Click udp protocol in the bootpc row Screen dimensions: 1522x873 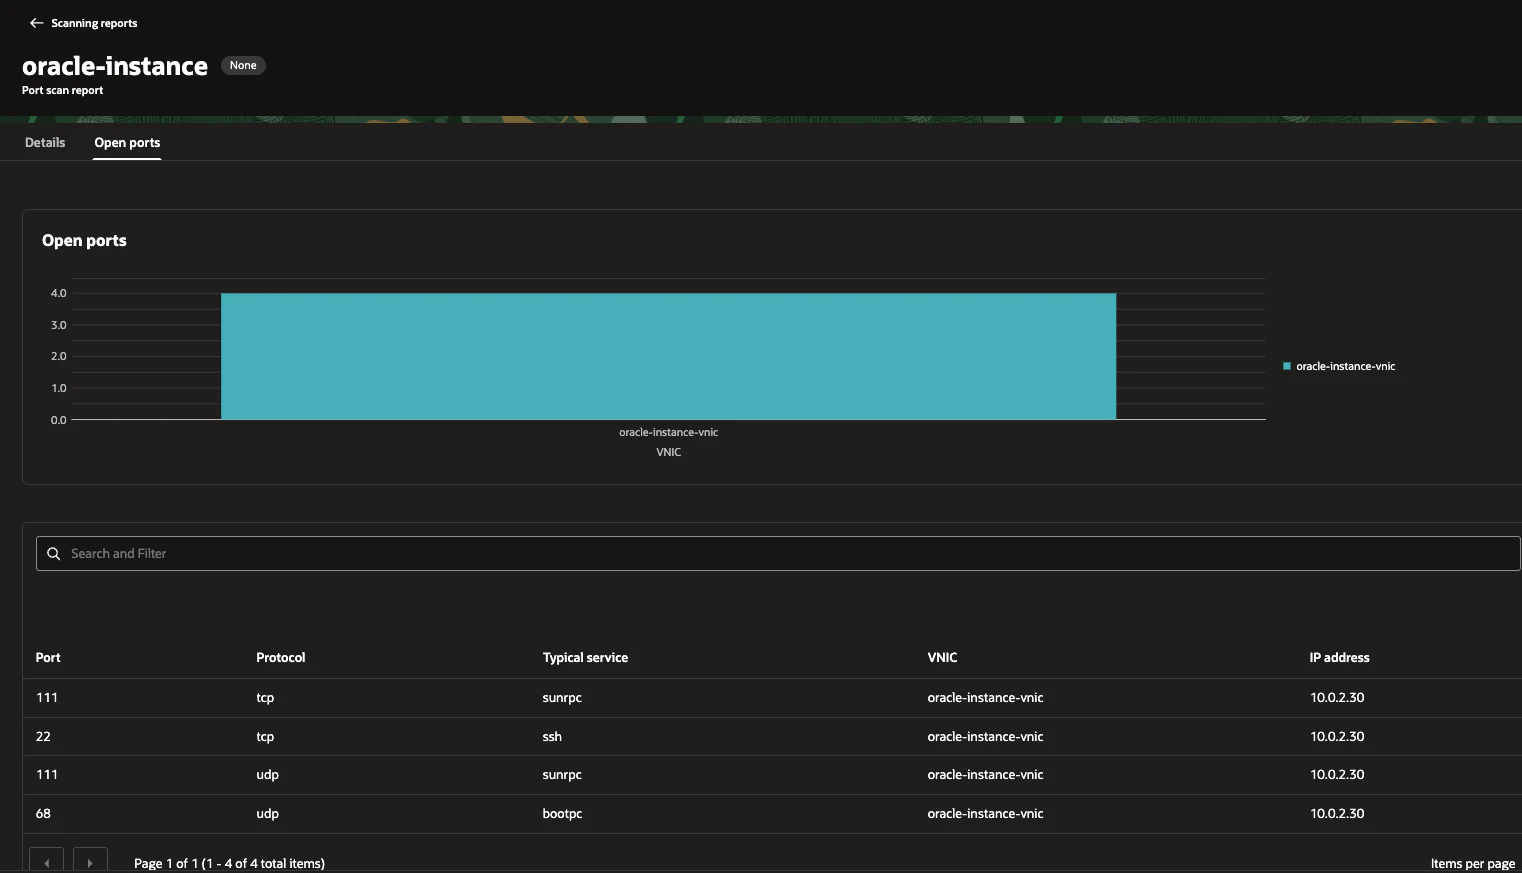click(267, 813)
